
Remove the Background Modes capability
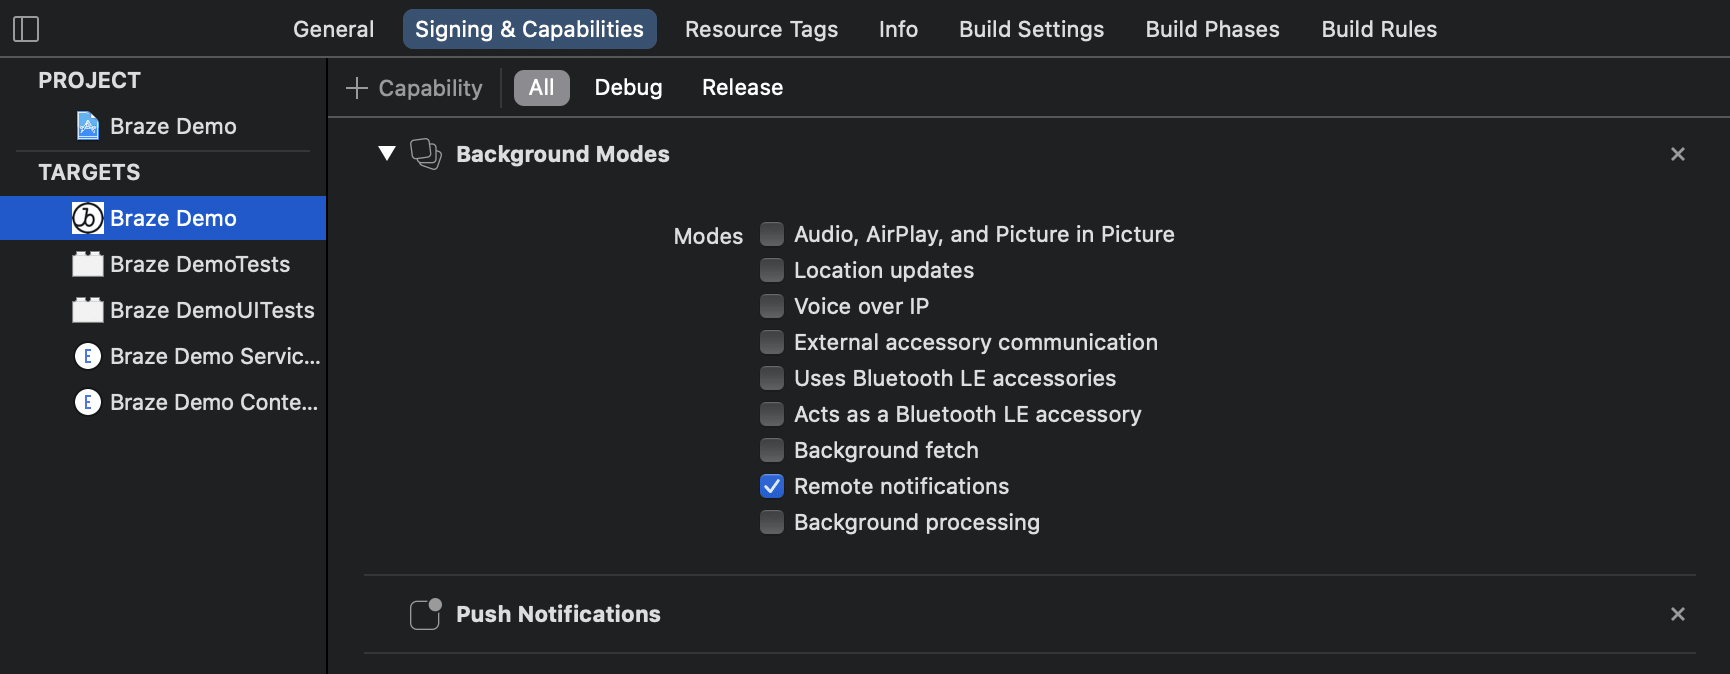pos(1677,154)
